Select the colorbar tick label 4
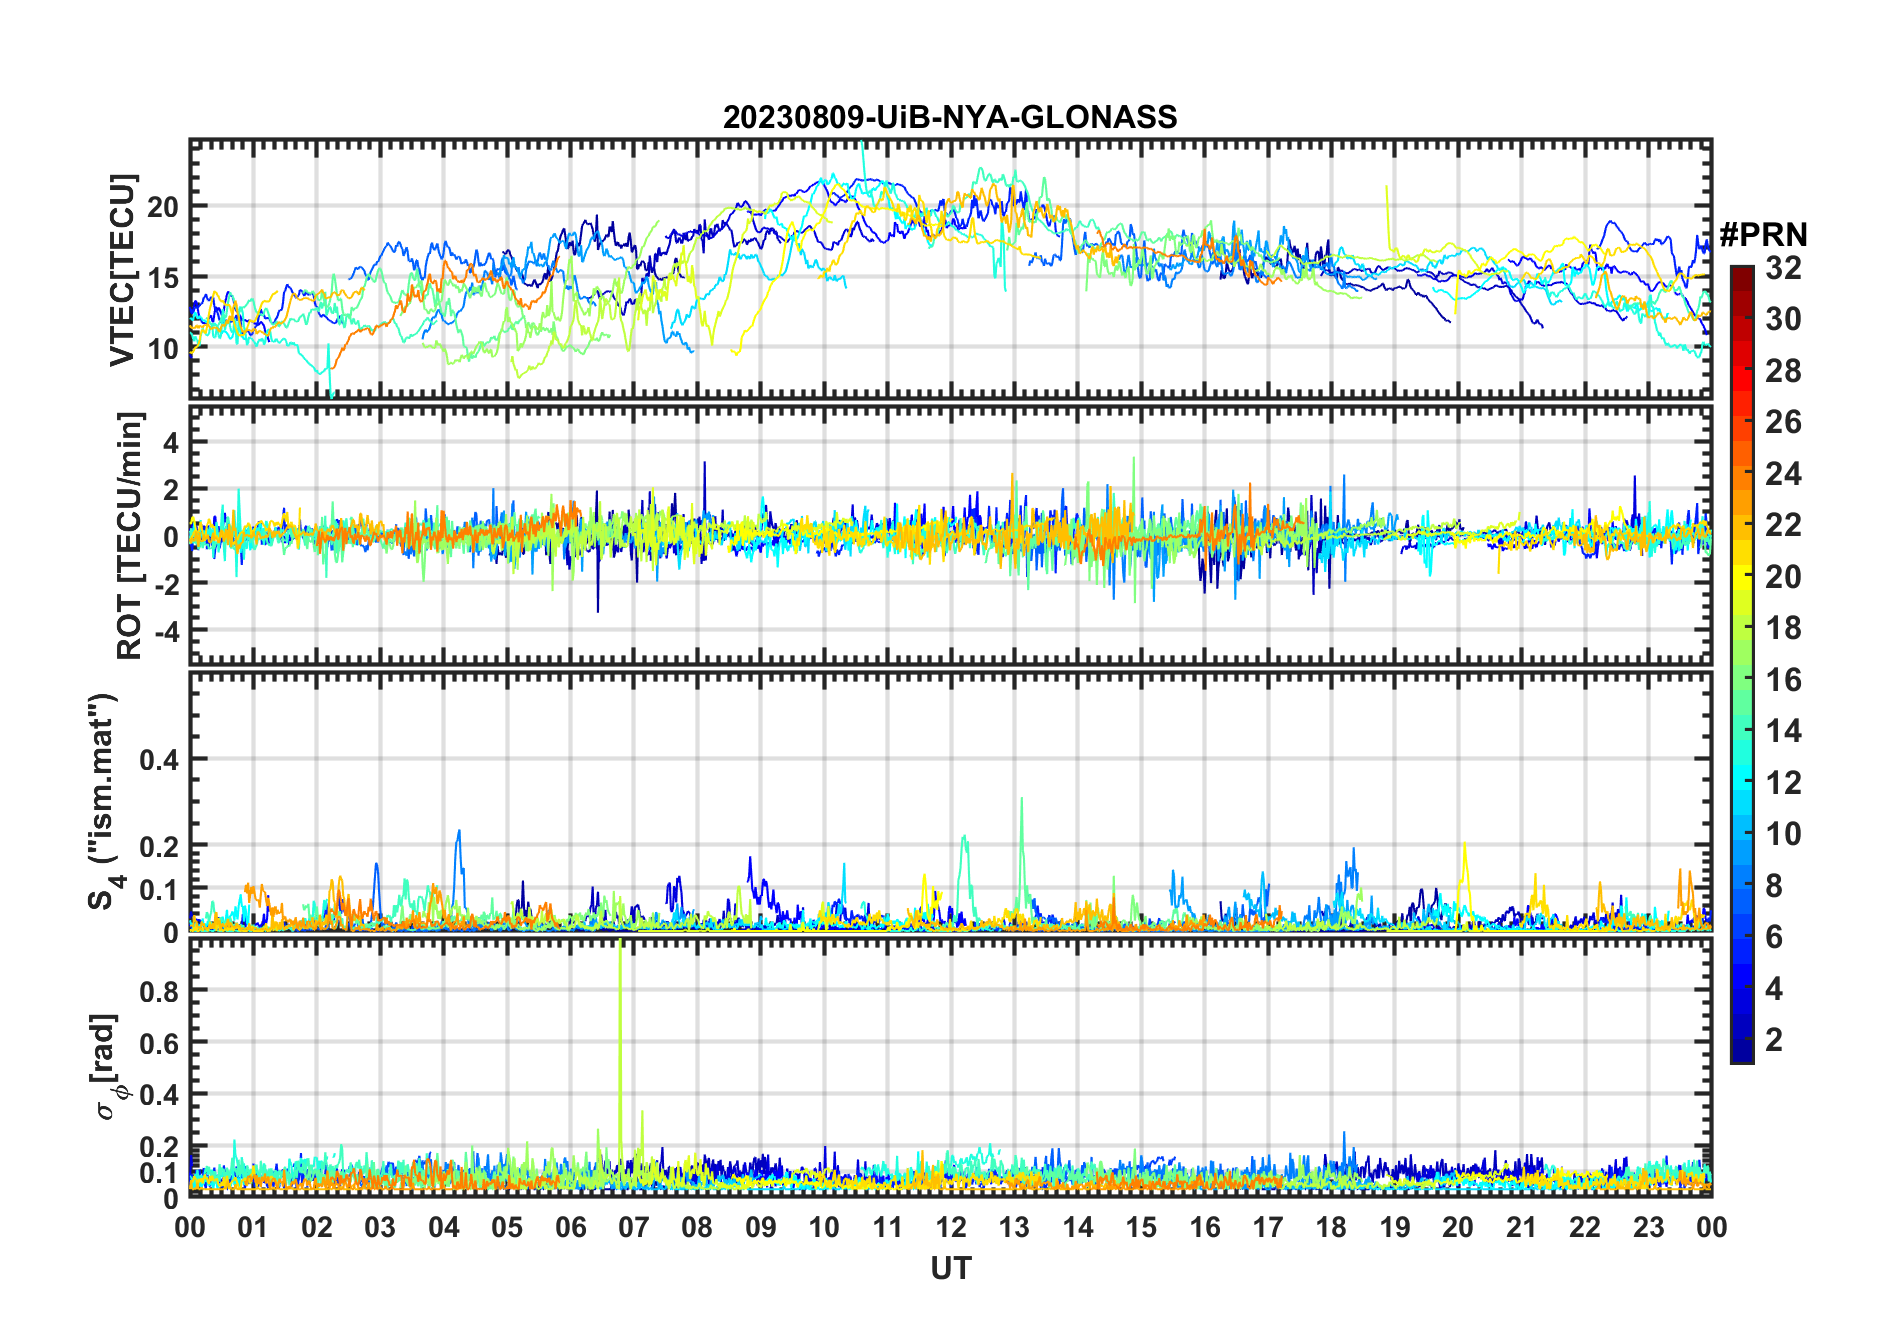Image resolution: width=1902 pixels, height=1330 pixels. click(1774, 989)
